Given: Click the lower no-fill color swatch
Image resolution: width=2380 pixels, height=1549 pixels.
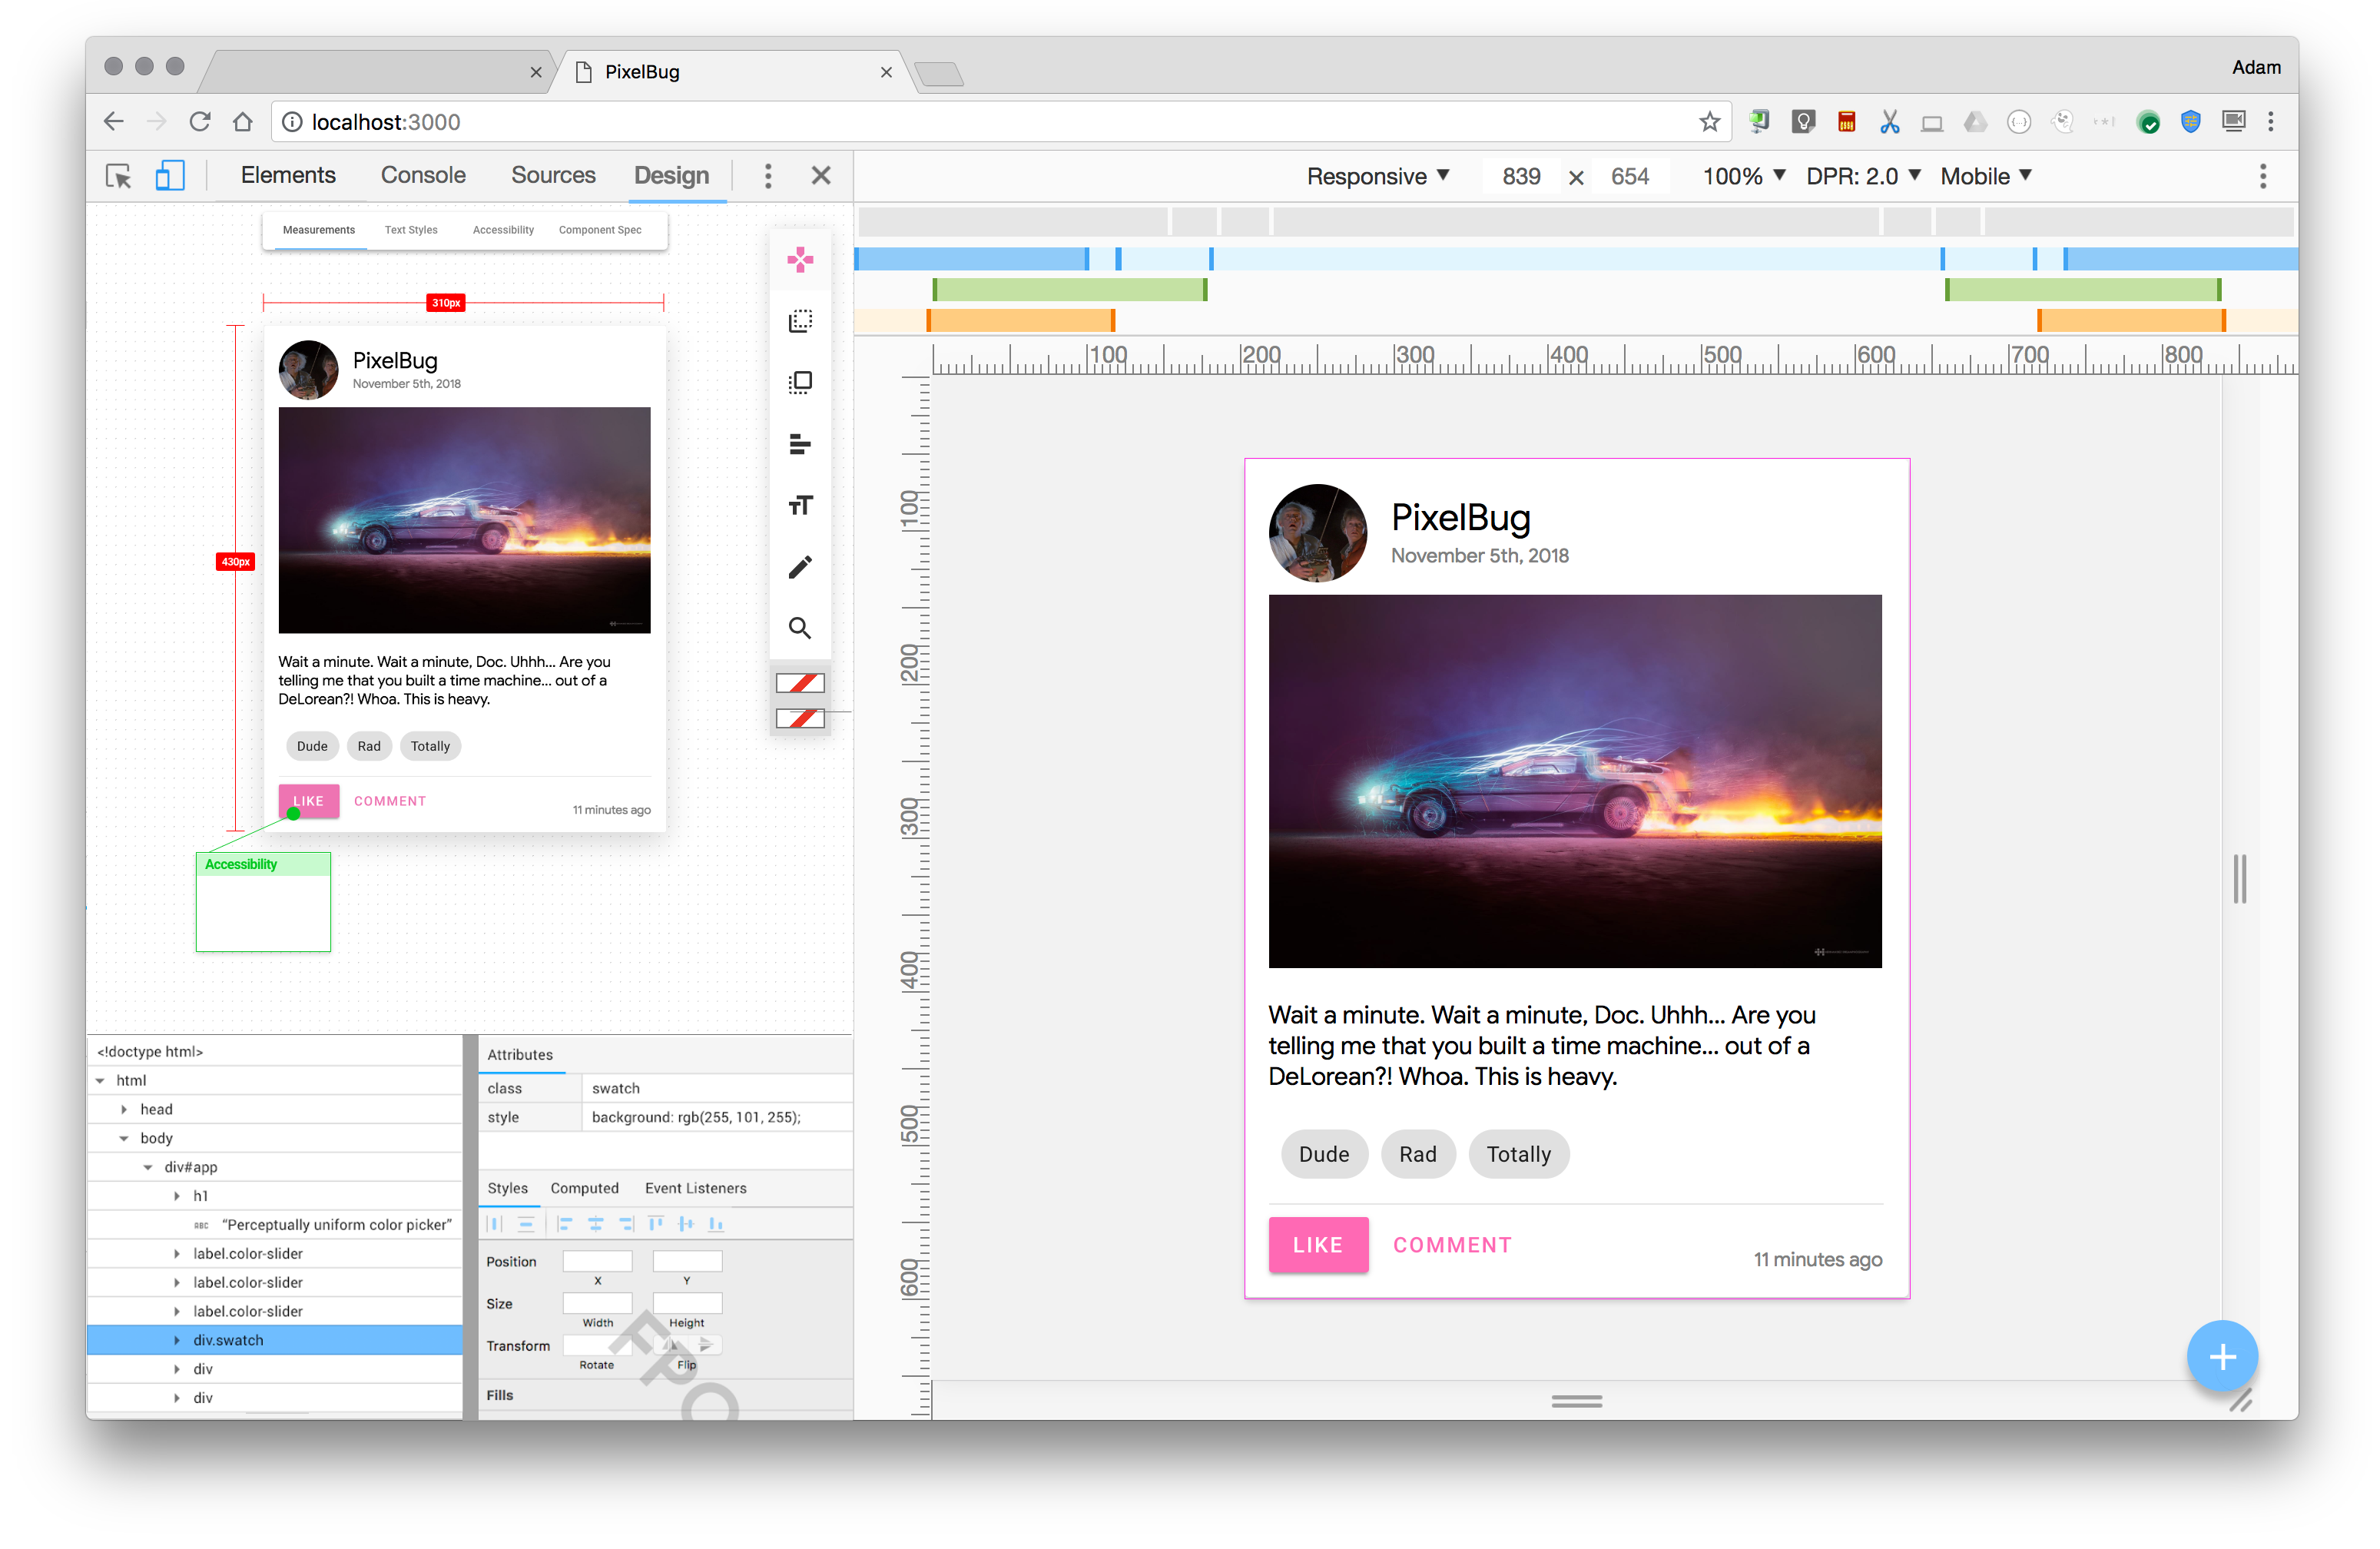Looking at the screenshot, I should pos(800,718).
